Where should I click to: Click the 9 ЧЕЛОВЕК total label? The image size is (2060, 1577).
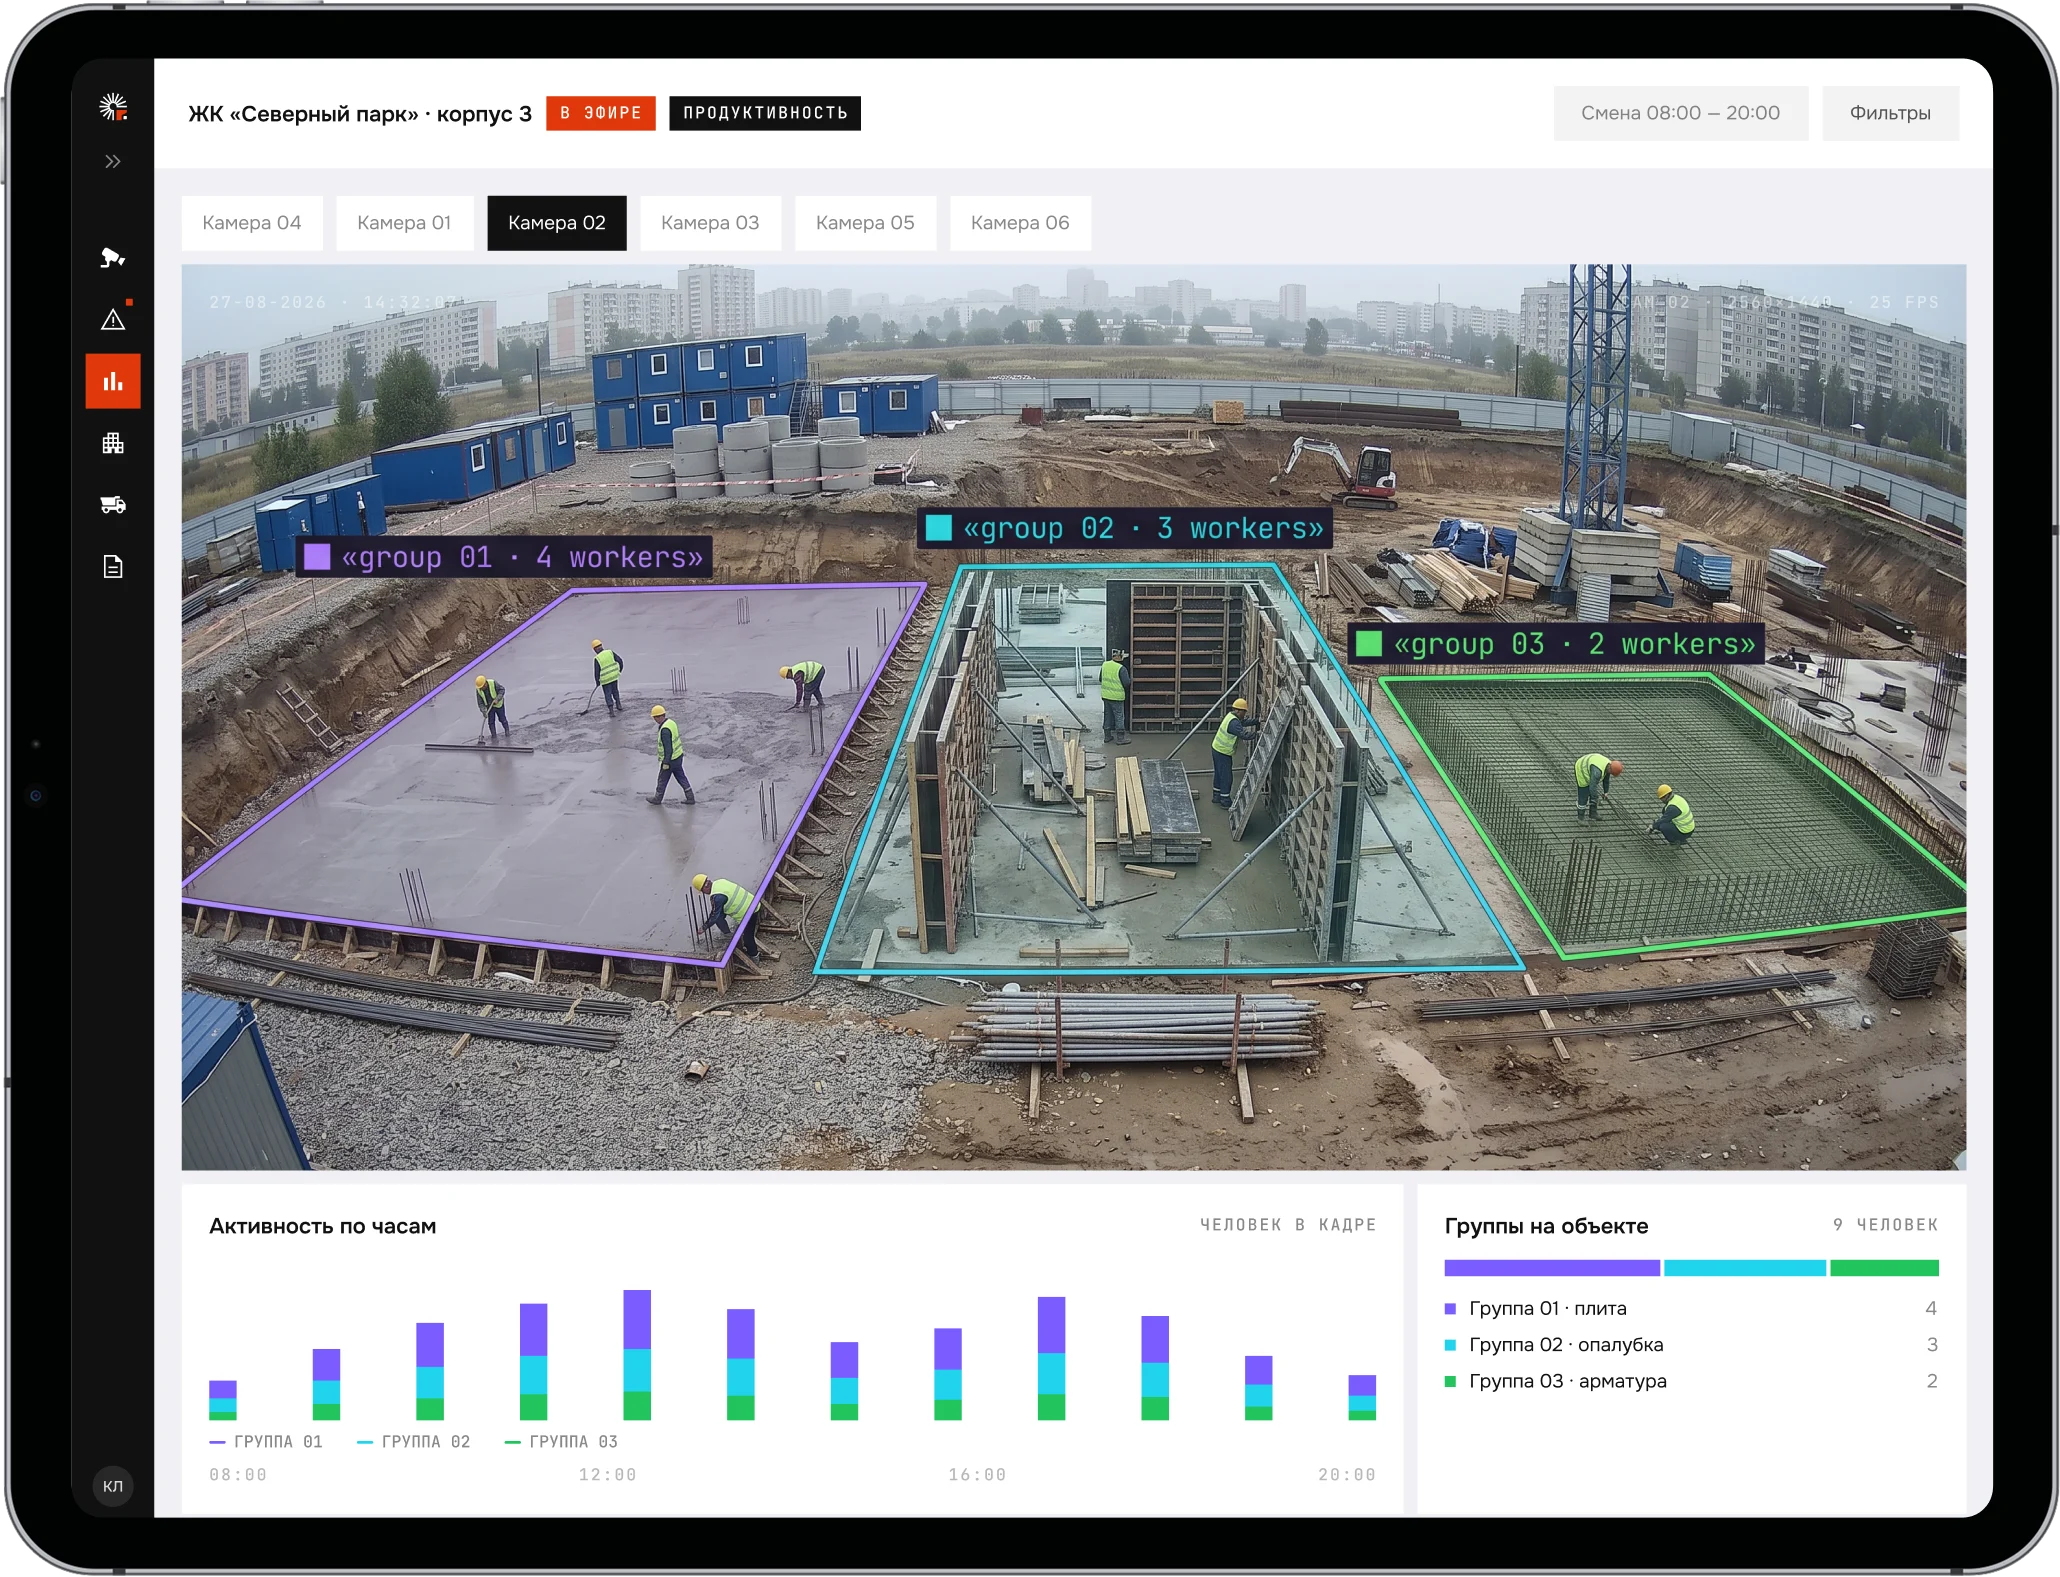click(x=1885, y=1225)
